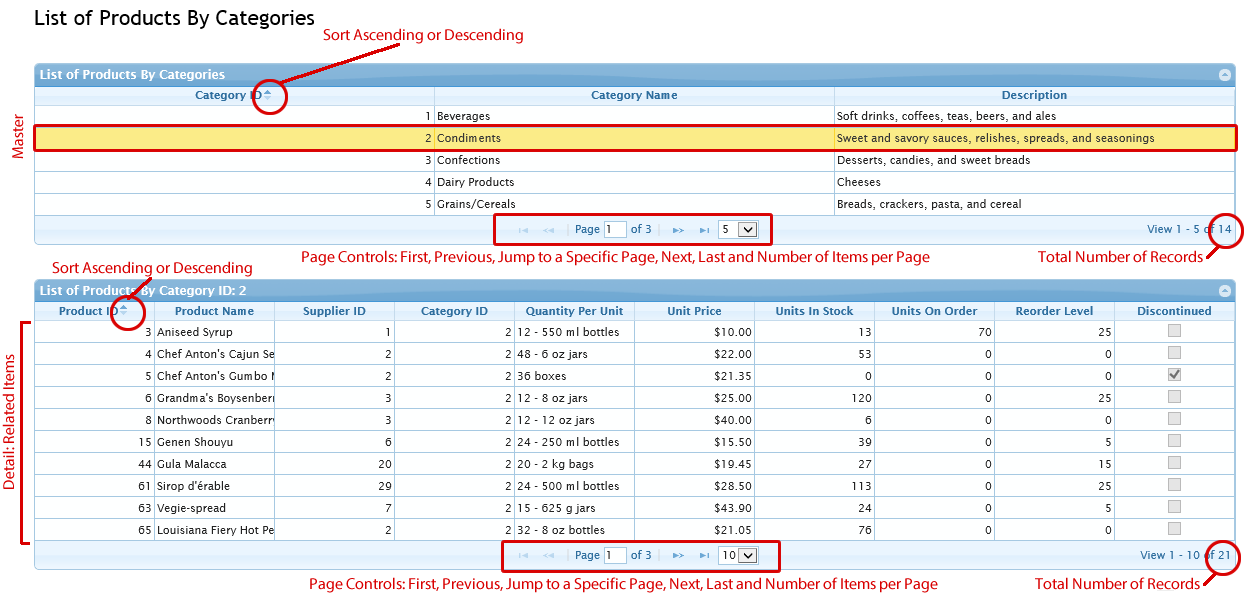Viewport: 1247px width, 603px height.
Task: Click the $43.90 unit price cell
Action: pyautogui.click(x=694, y=508)
